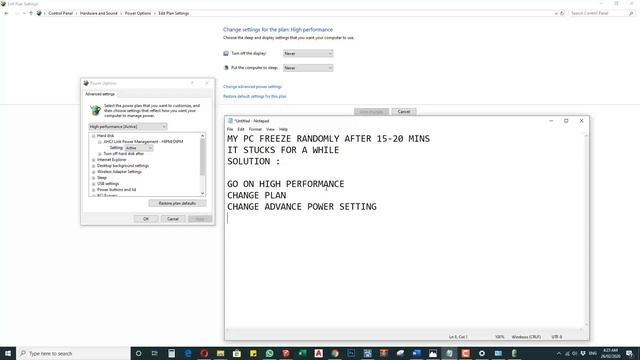Collapse AHCI Link Power Management node
640x360 pixels.
coord(100,142)
